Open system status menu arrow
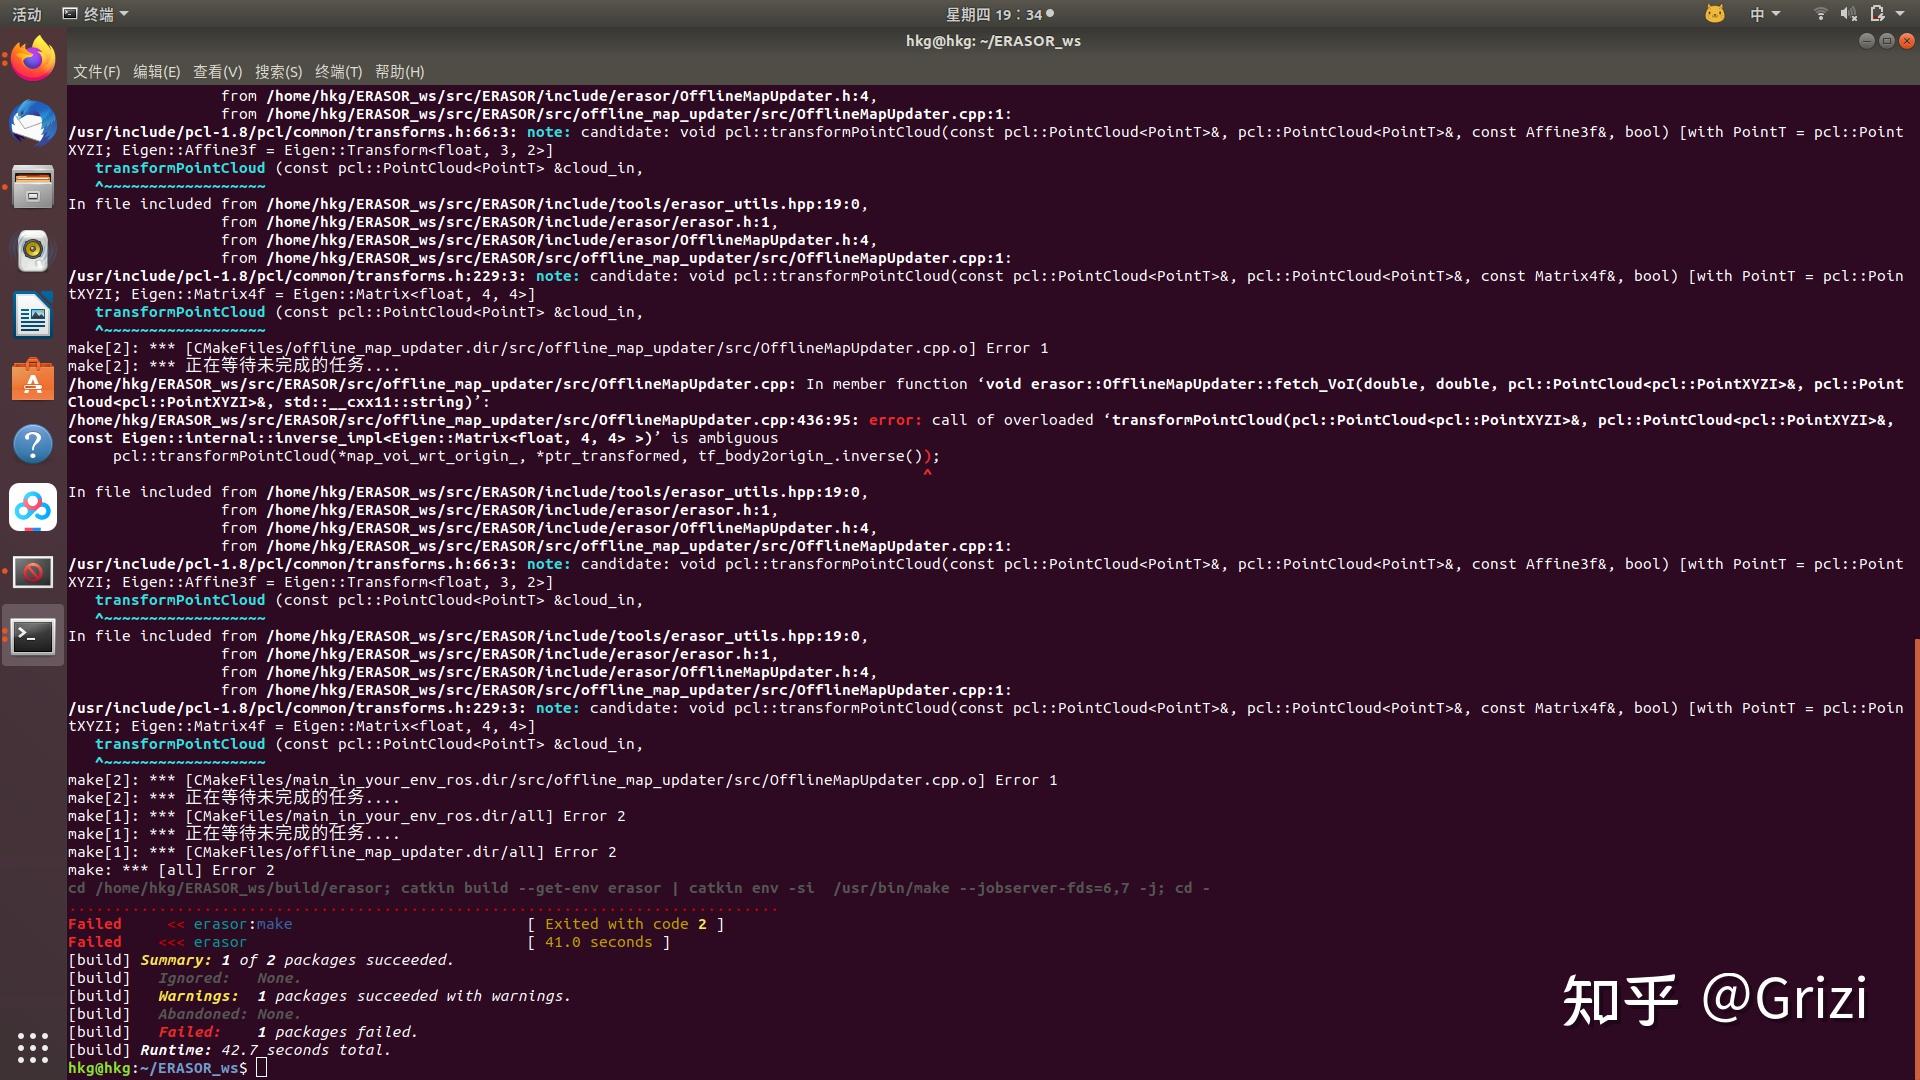The width and height of the screenshot is (1920, 1080). 1900,14
